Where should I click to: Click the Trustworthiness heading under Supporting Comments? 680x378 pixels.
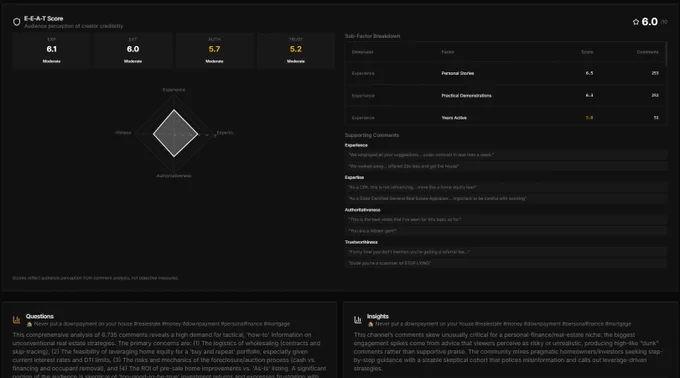click(x=361, y=242)
